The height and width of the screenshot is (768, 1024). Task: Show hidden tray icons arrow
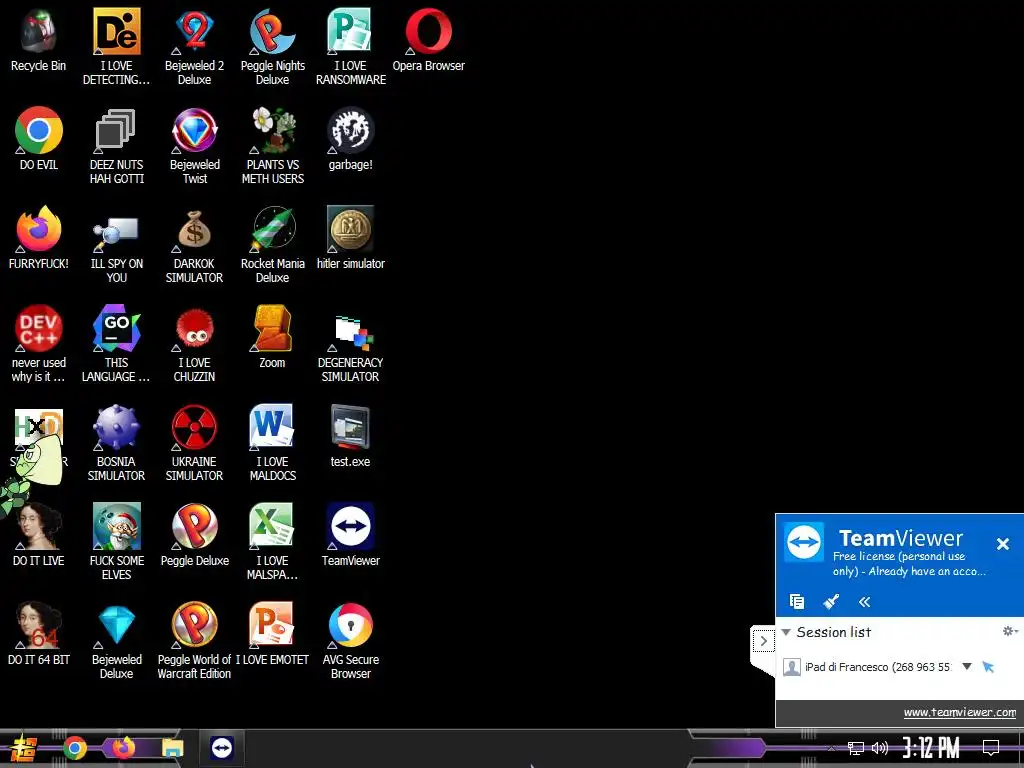[x=831, y=748]
